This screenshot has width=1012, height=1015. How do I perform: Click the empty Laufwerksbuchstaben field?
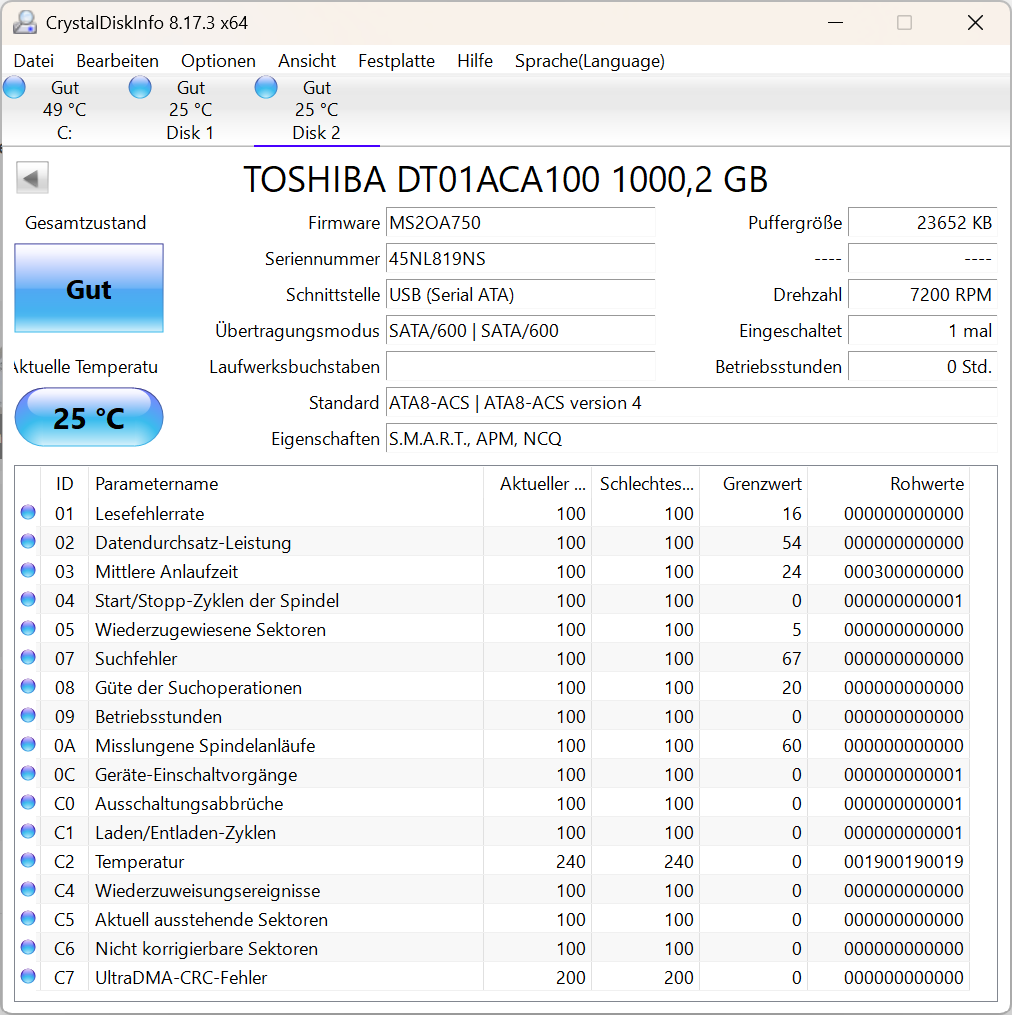pos(521,367)
